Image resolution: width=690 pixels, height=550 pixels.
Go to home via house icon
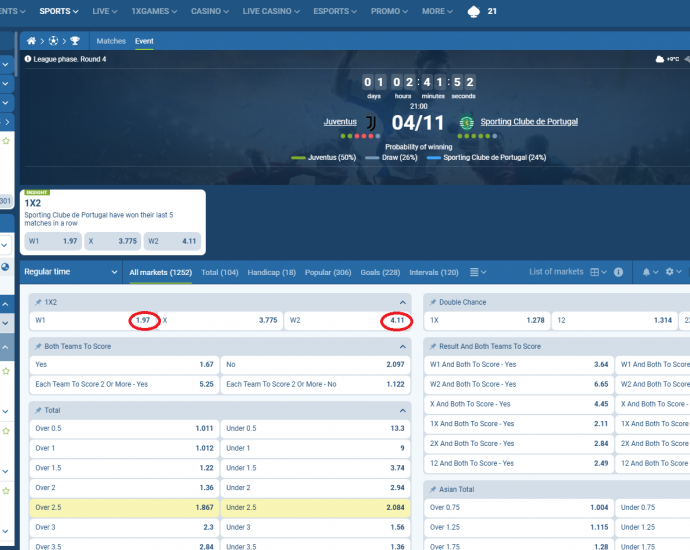31,41
